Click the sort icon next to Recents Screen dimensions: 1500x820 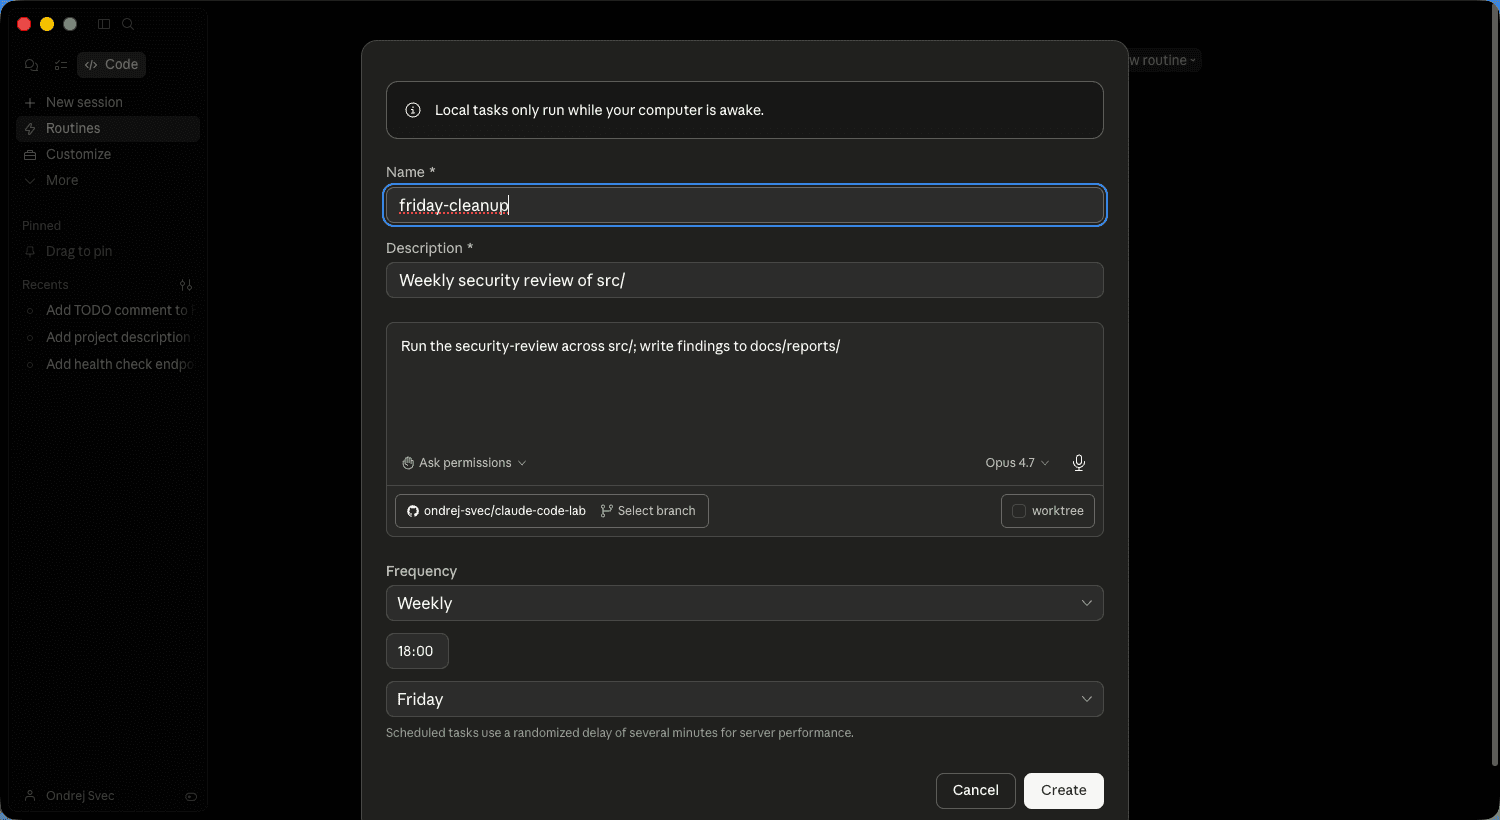point(186,285)
